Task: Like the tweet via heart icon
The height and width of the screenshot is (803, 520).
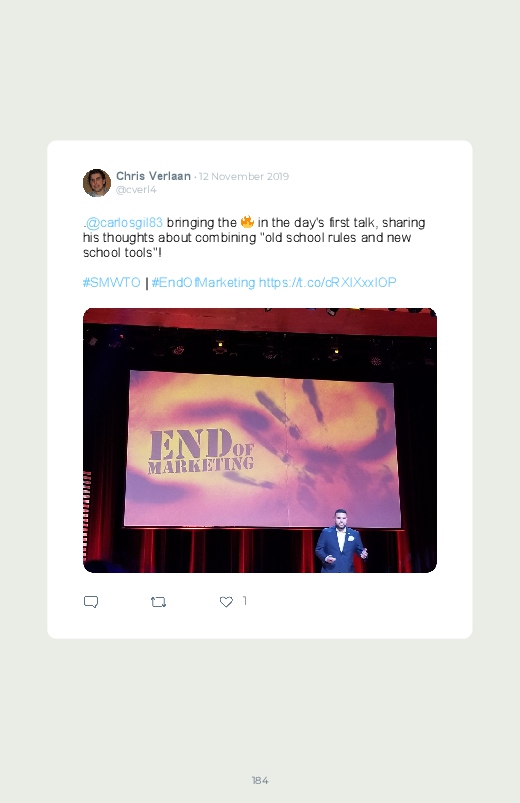Action: [226, 602]
